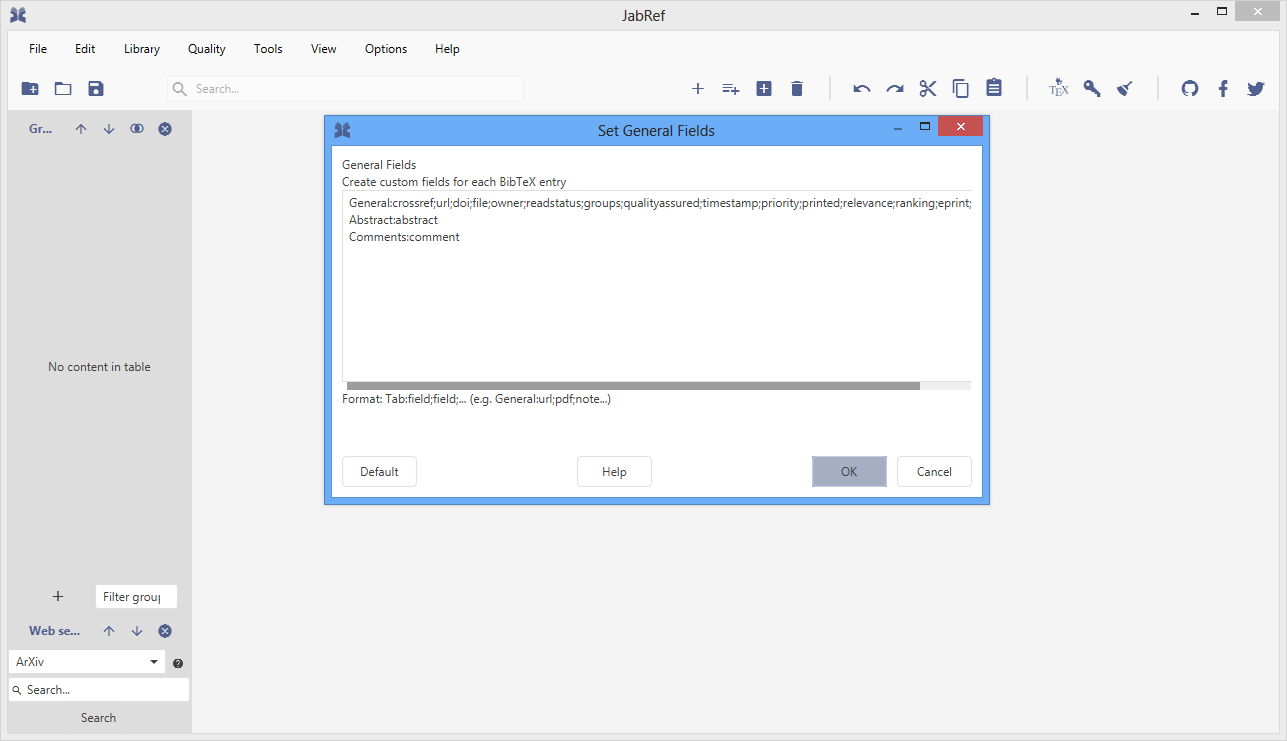This screenshot has width=1287, height=741.
Task: Open library via folder icon
Action: coord(63,89)
